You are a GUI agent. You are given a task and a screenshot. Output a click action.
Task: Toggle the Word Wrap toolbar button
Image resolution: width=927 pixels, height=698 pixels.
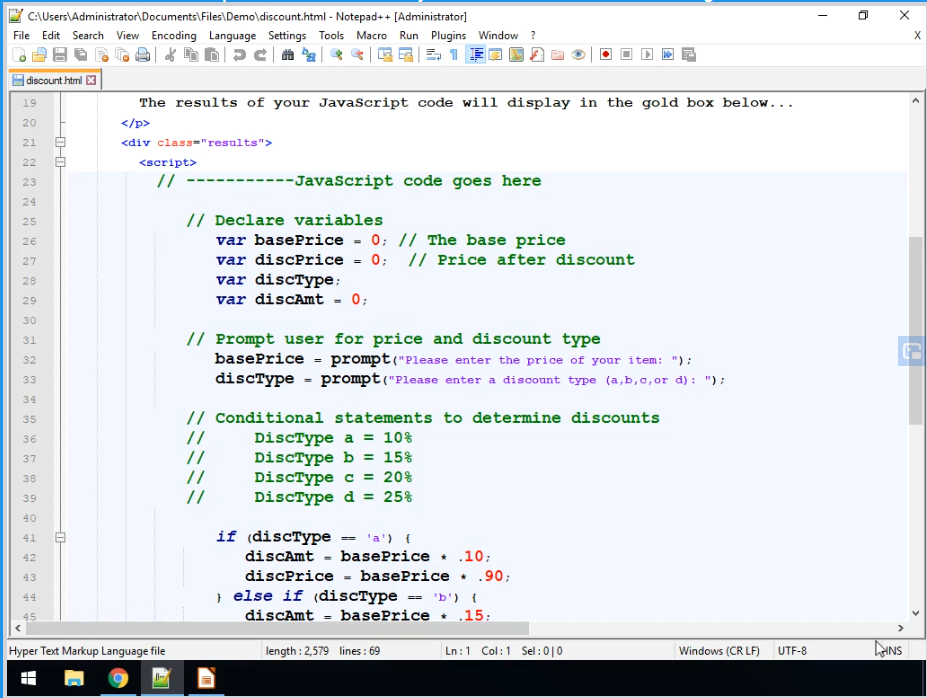tap(433, 55)
